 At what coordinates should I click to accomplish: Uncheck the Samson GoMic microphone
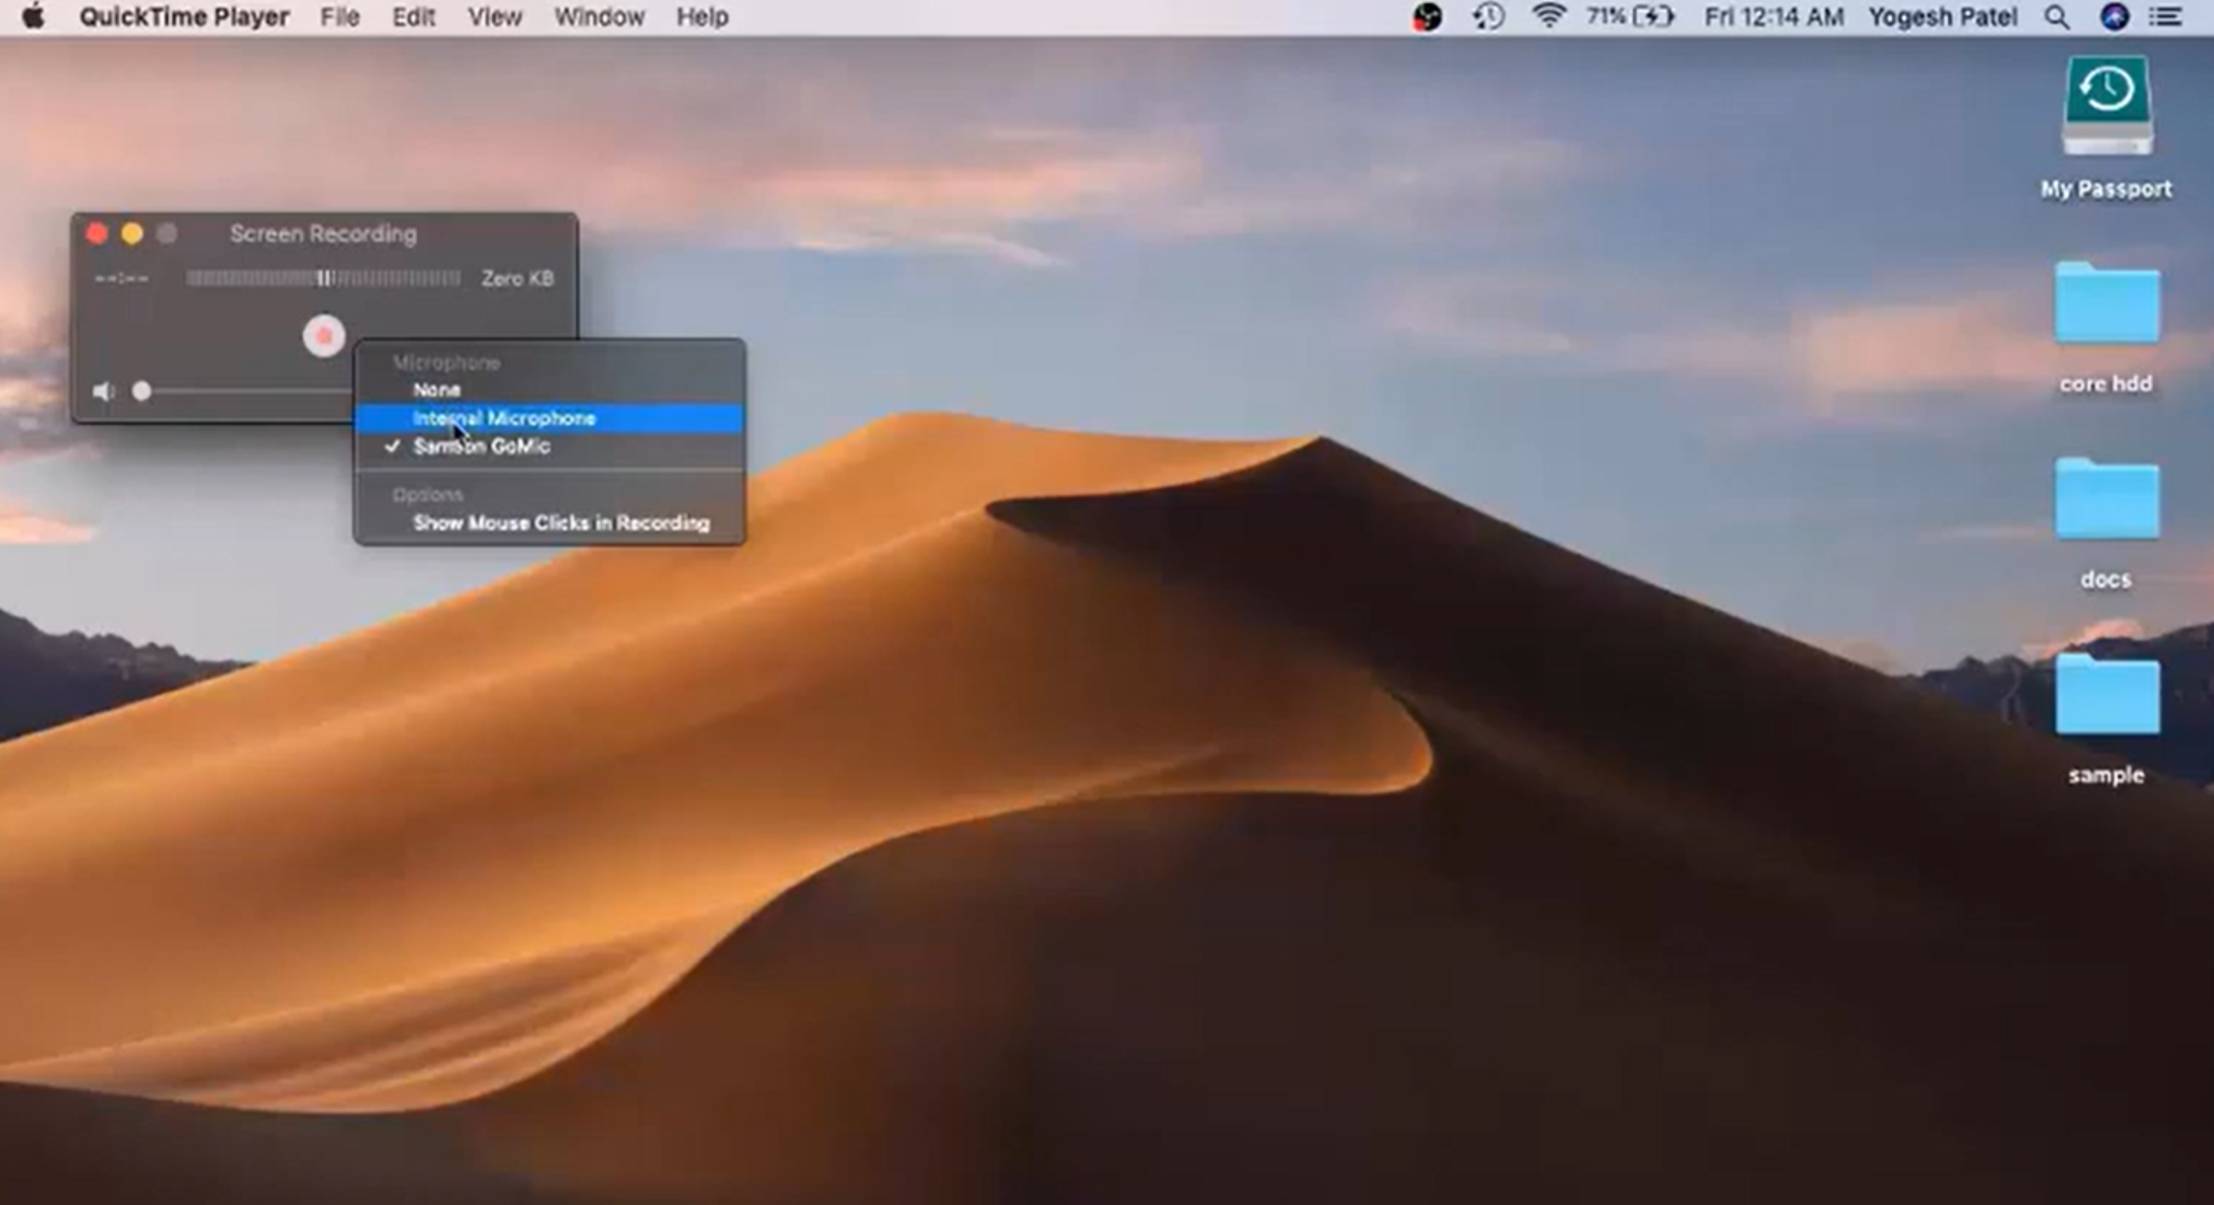(x=481, y=446)
